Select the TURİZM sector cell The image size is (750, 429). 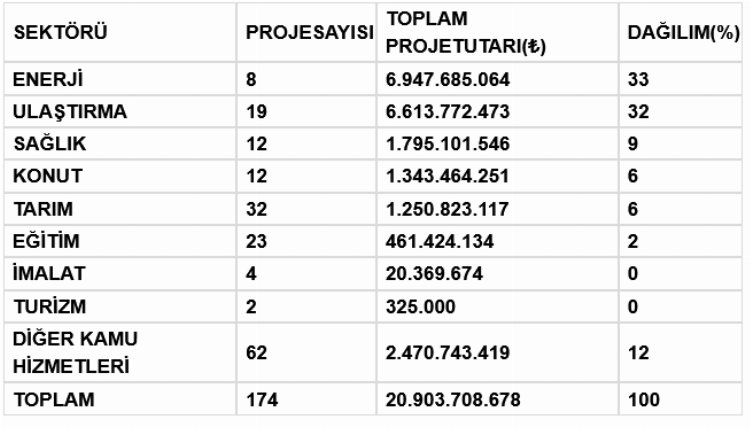tap(47, 306)
